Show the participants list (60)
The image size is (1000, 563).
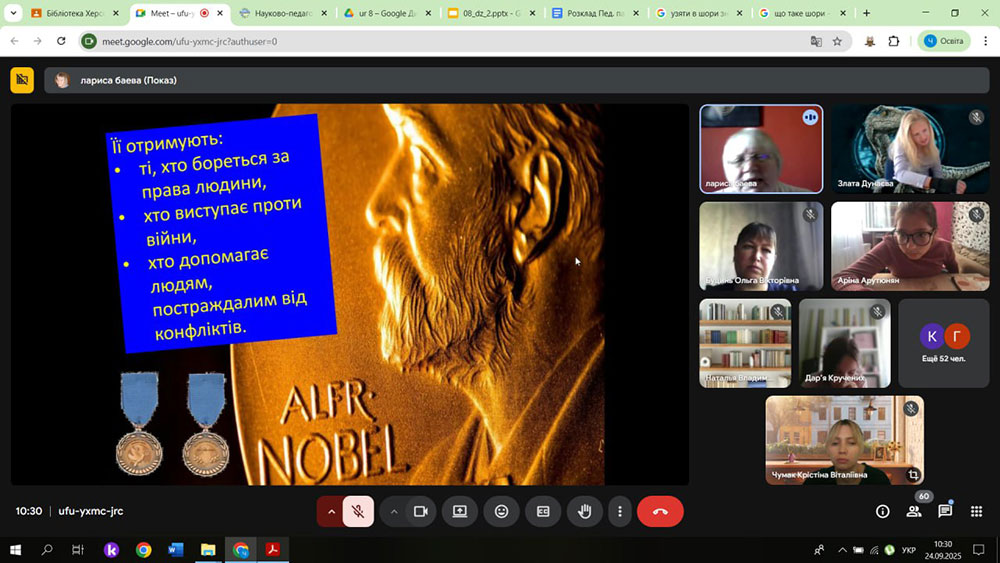coord(915,511)
